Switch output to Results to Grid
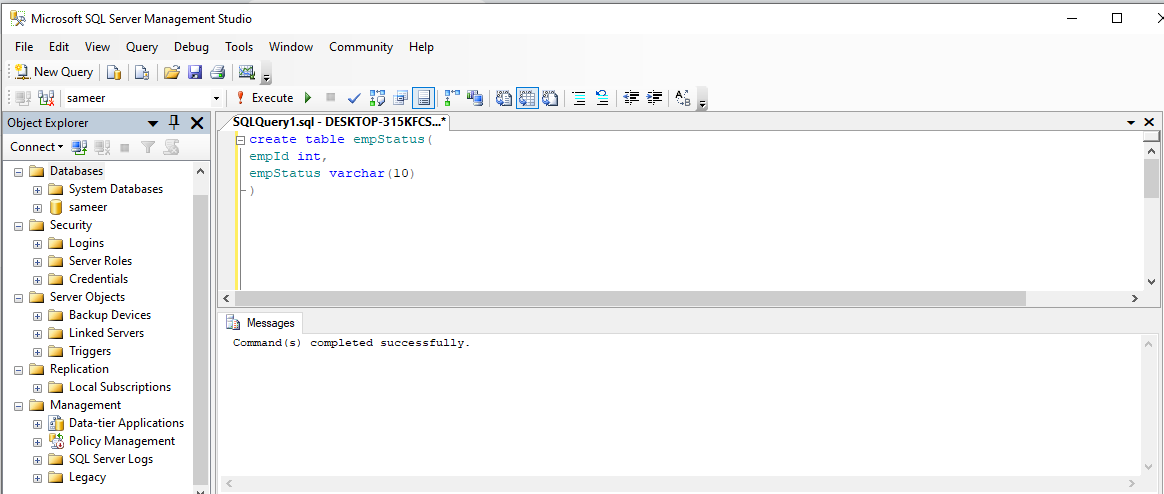Image resolution: width=1164 pixels, height=494 pixels. click(x=527, y=97)
